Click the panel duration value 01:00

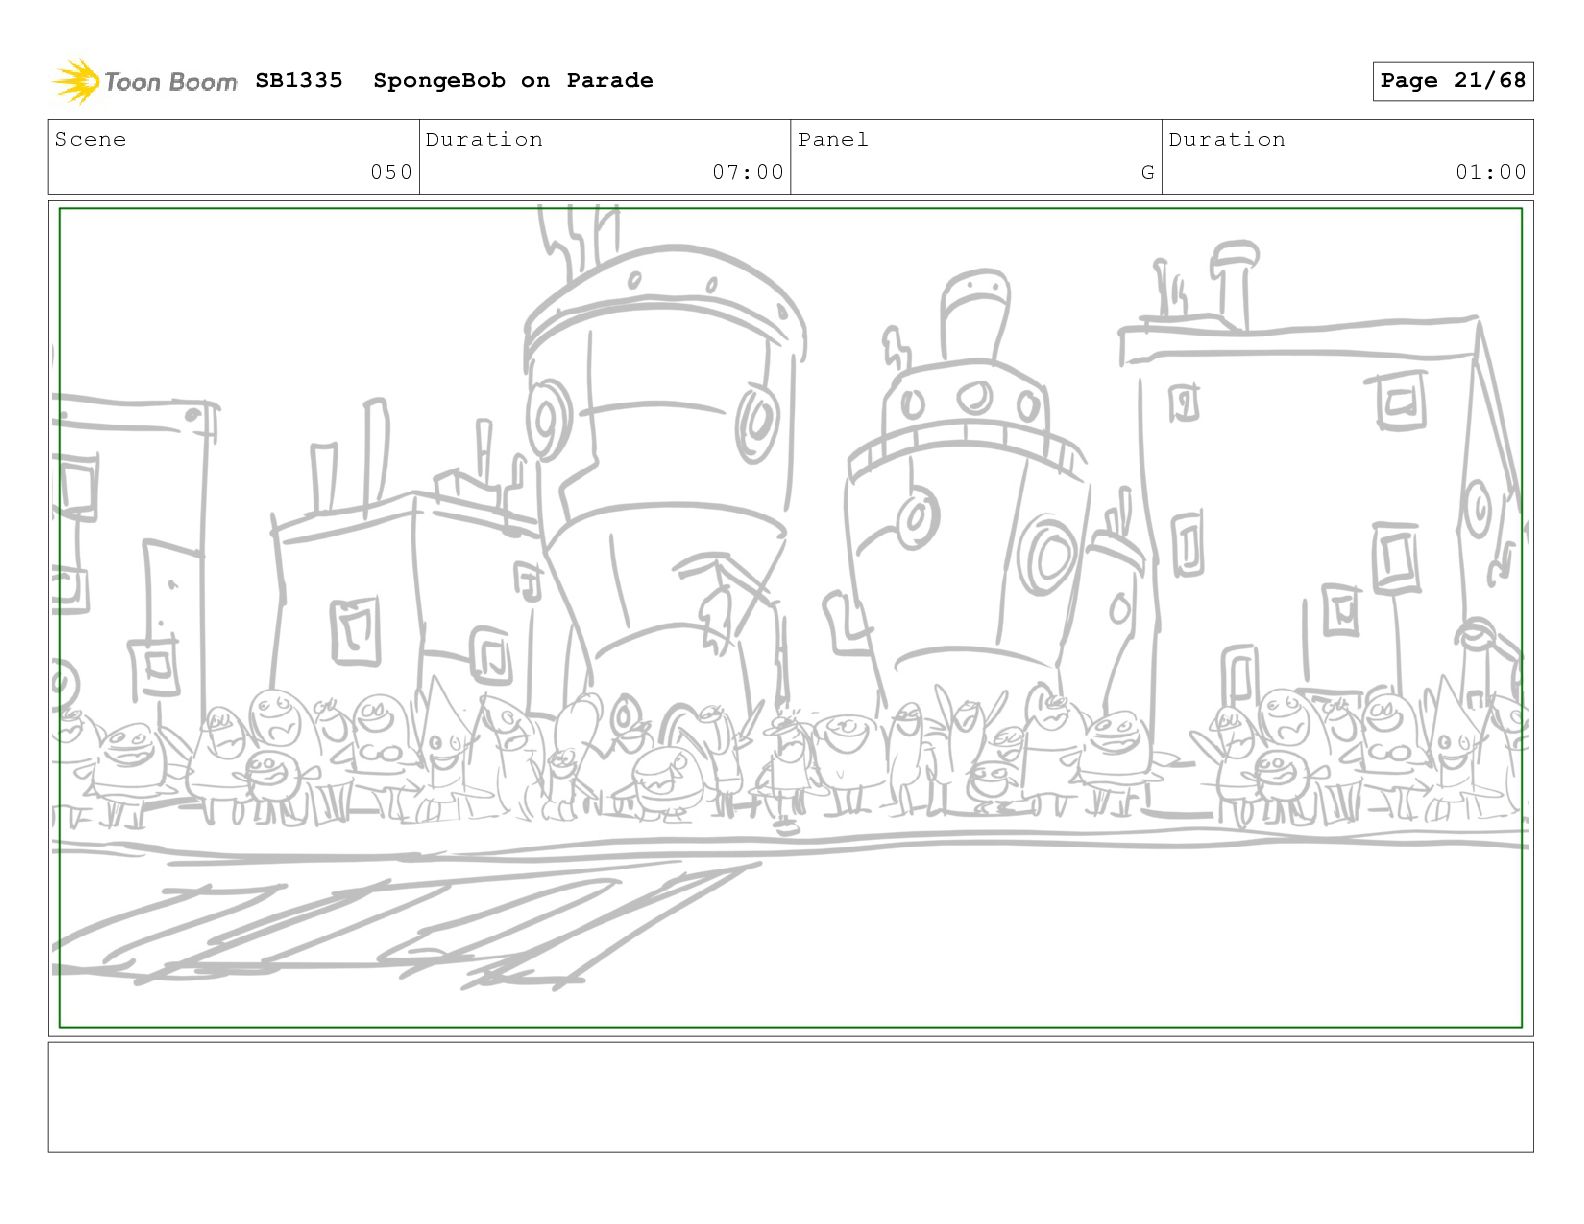pyautogui.click(x=1491, y=172)
